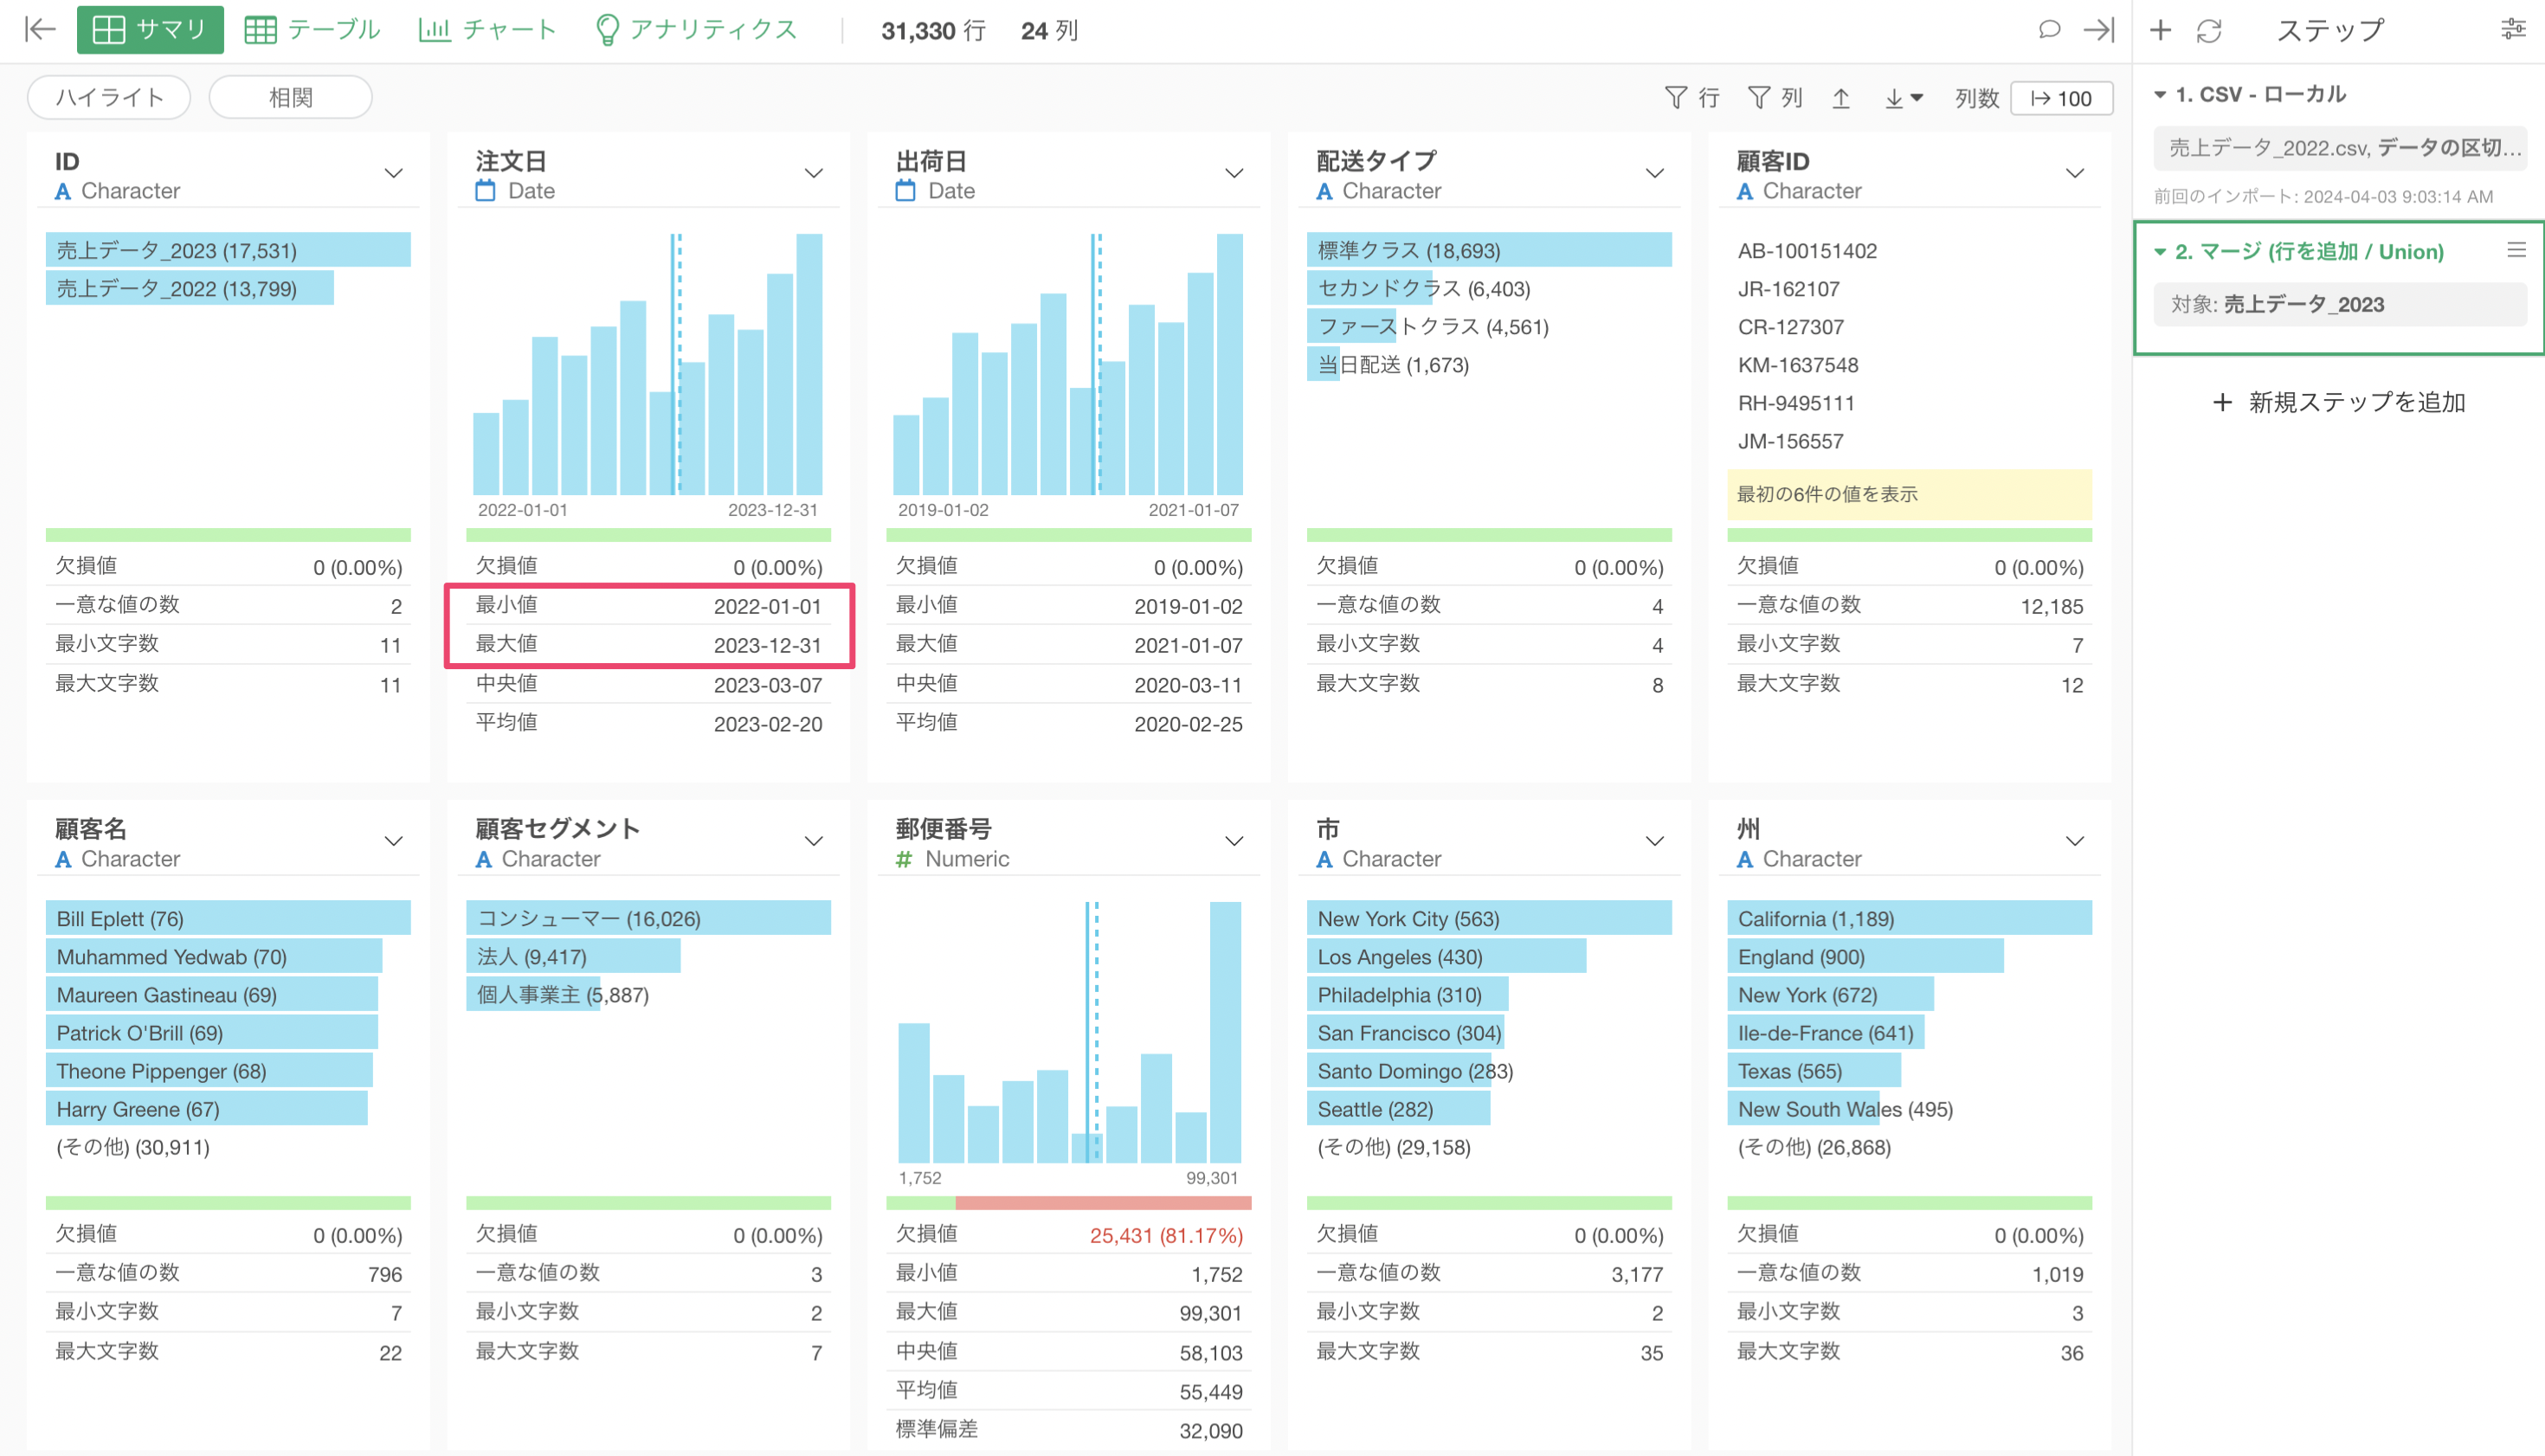The height and width of the screenshot is (1456, 2545).
Task: Open 顧客セグメント column menu chevron
Action: tap(814, 841)
